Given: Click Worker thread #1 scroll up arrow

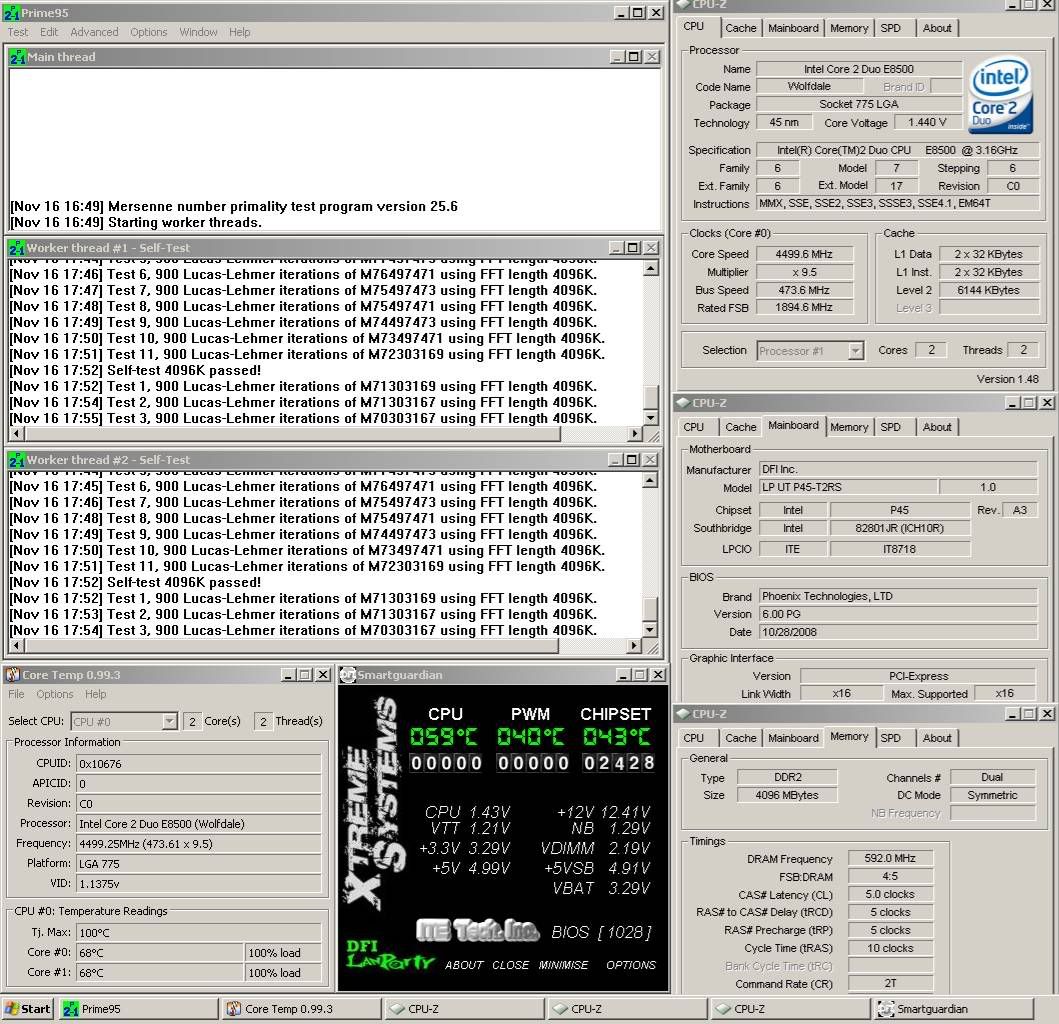Looking at the screenshot, I should 650,269.
